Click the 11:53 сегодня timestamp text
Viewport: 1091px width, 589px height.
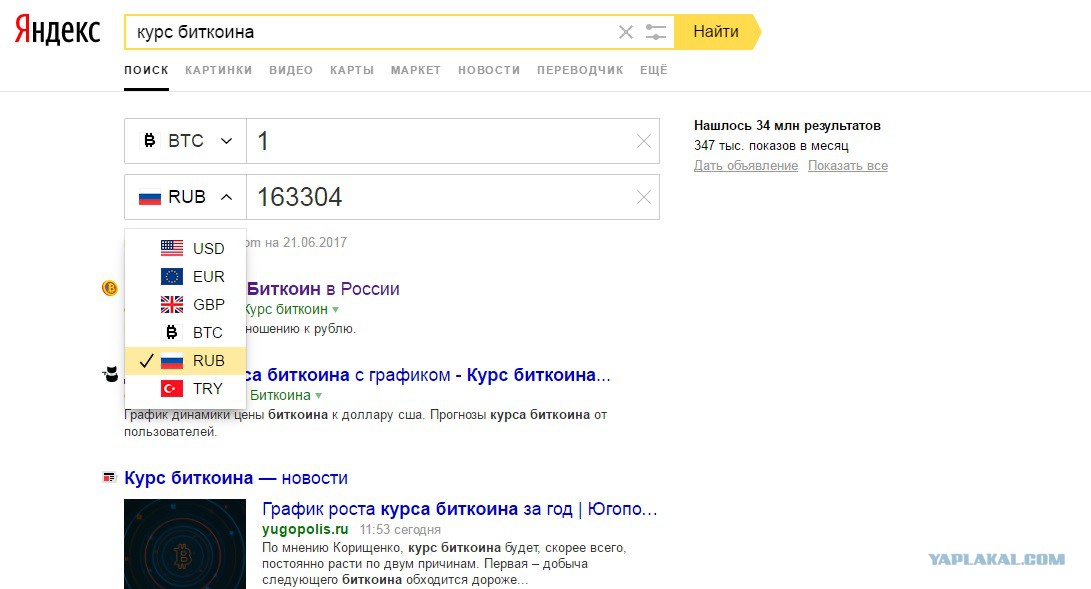(400, 530)
